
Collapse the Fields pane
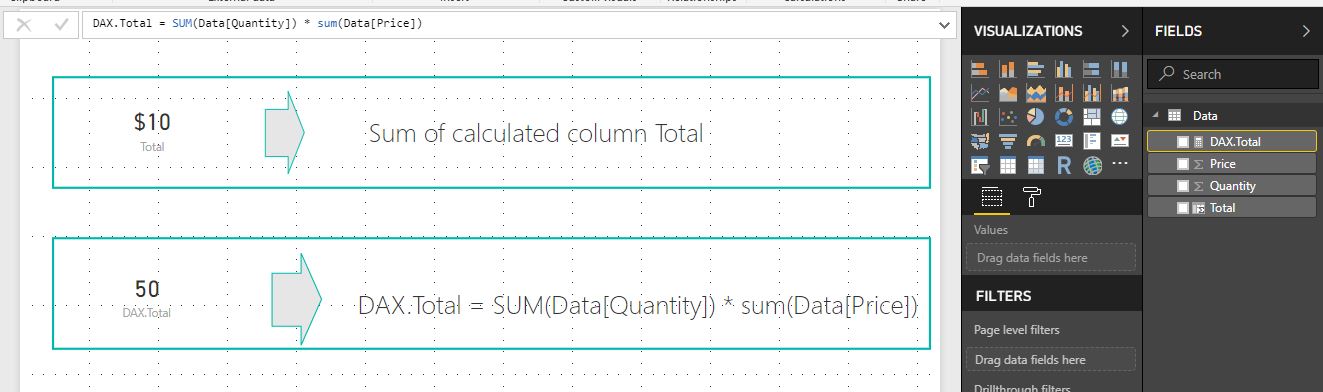point(1306,31)
